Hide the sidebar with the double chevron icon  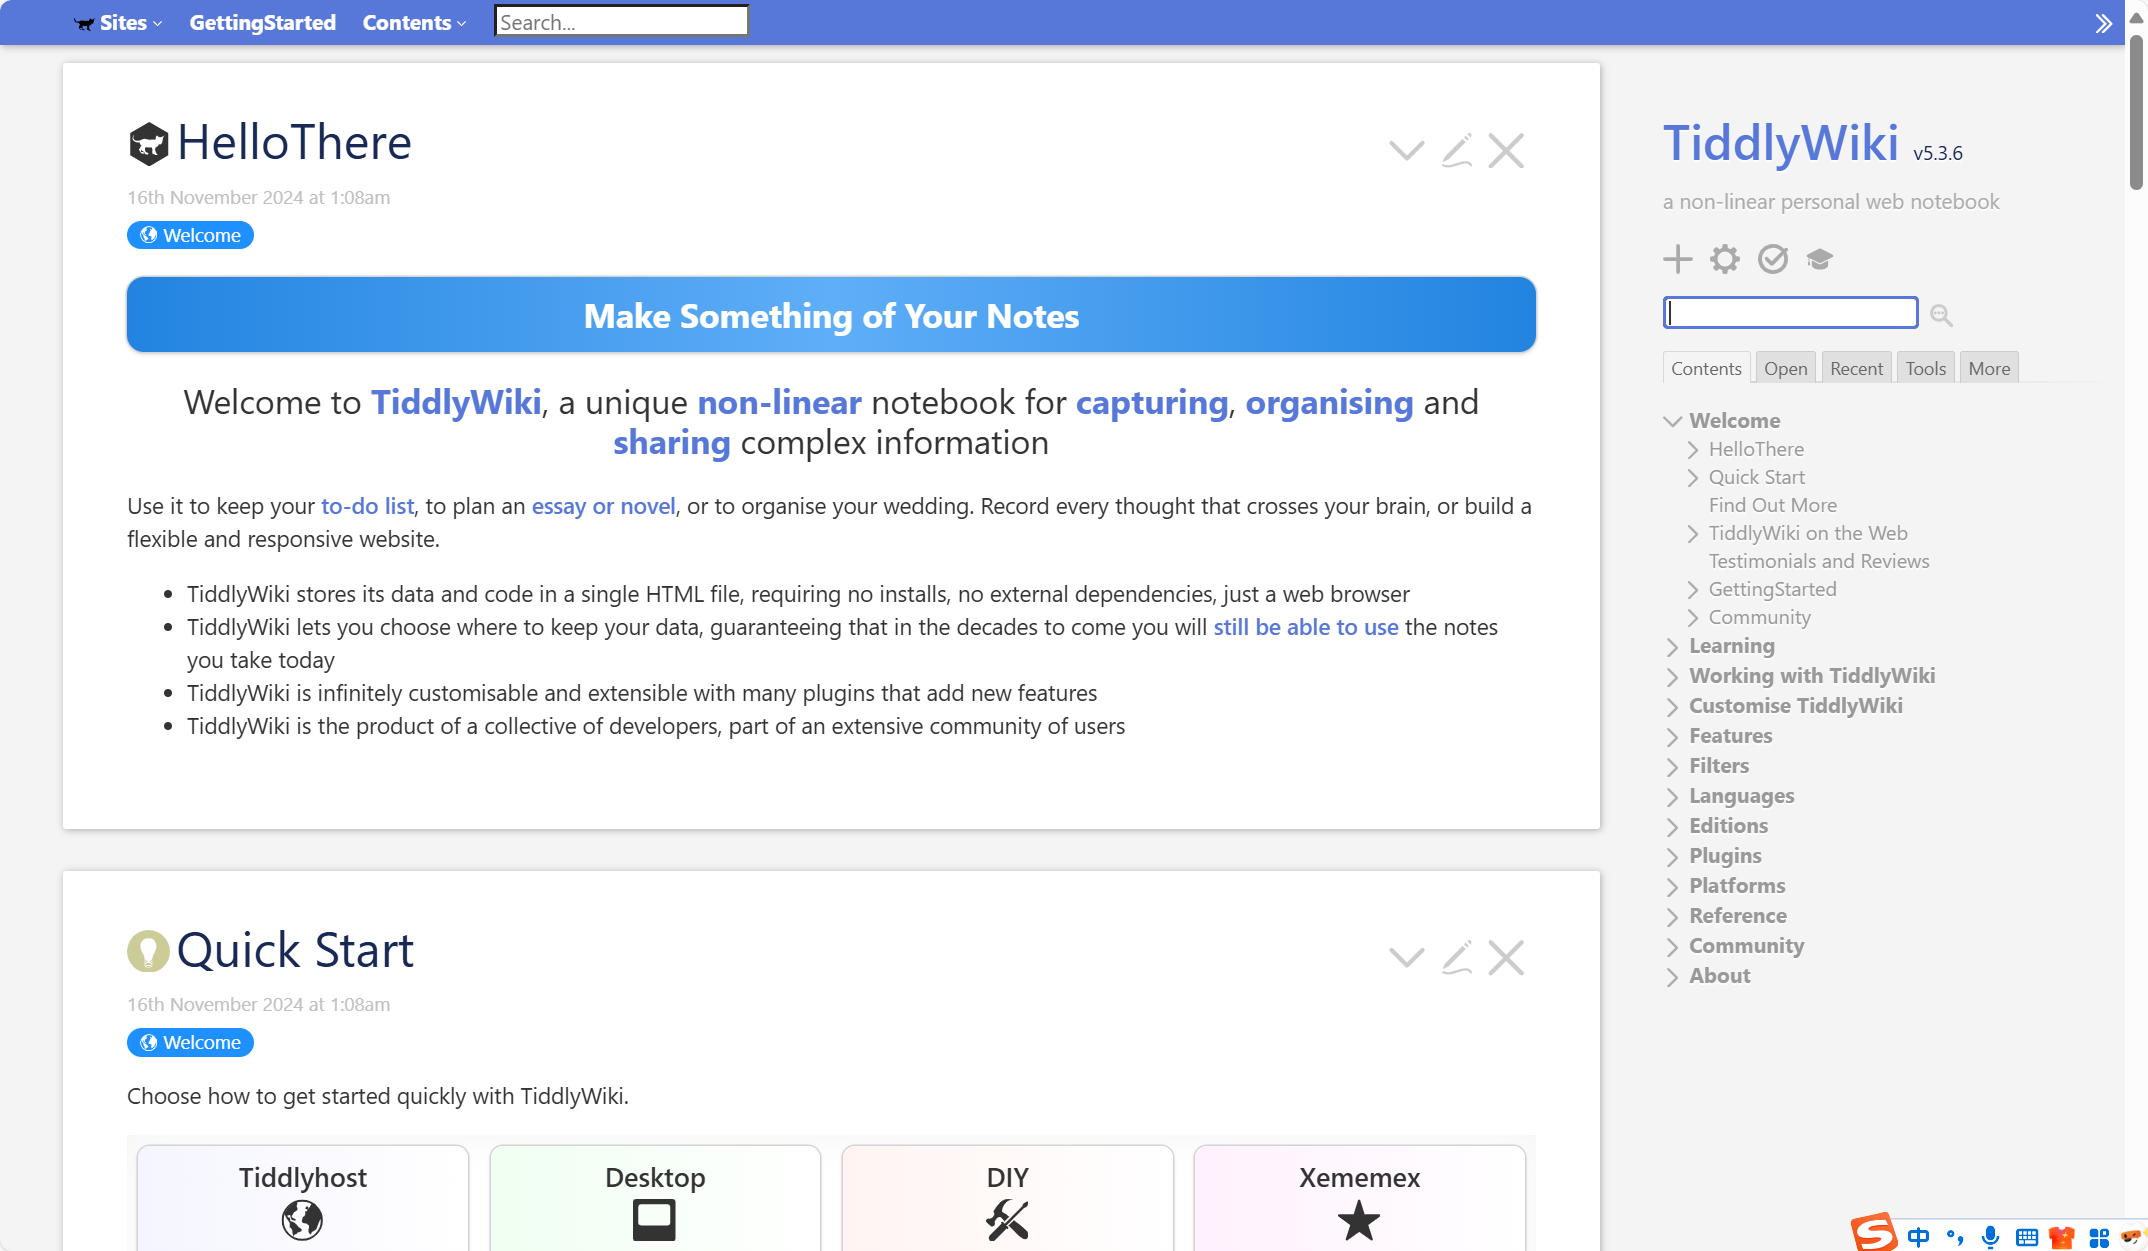coord(2103,23)
